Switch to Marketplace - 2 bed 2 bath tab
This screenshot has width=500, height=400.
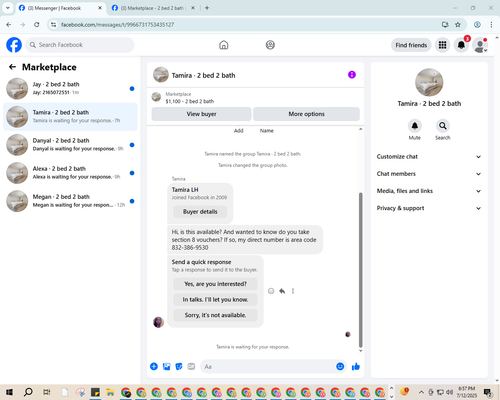[153, 8]
